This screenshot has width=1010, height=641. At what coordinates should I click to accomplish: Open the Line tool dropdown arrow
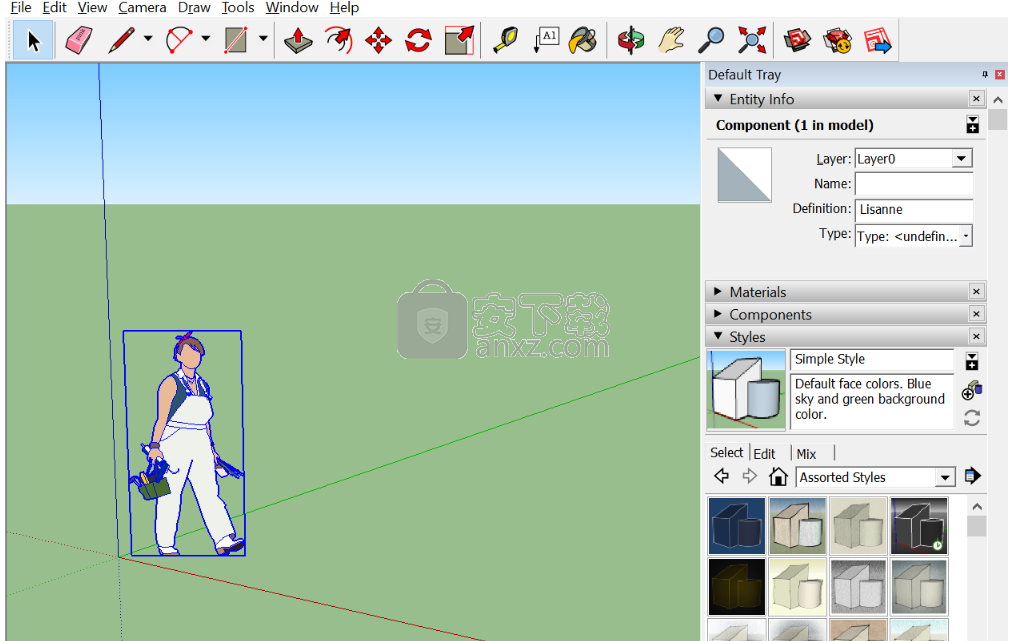(148, 39)
